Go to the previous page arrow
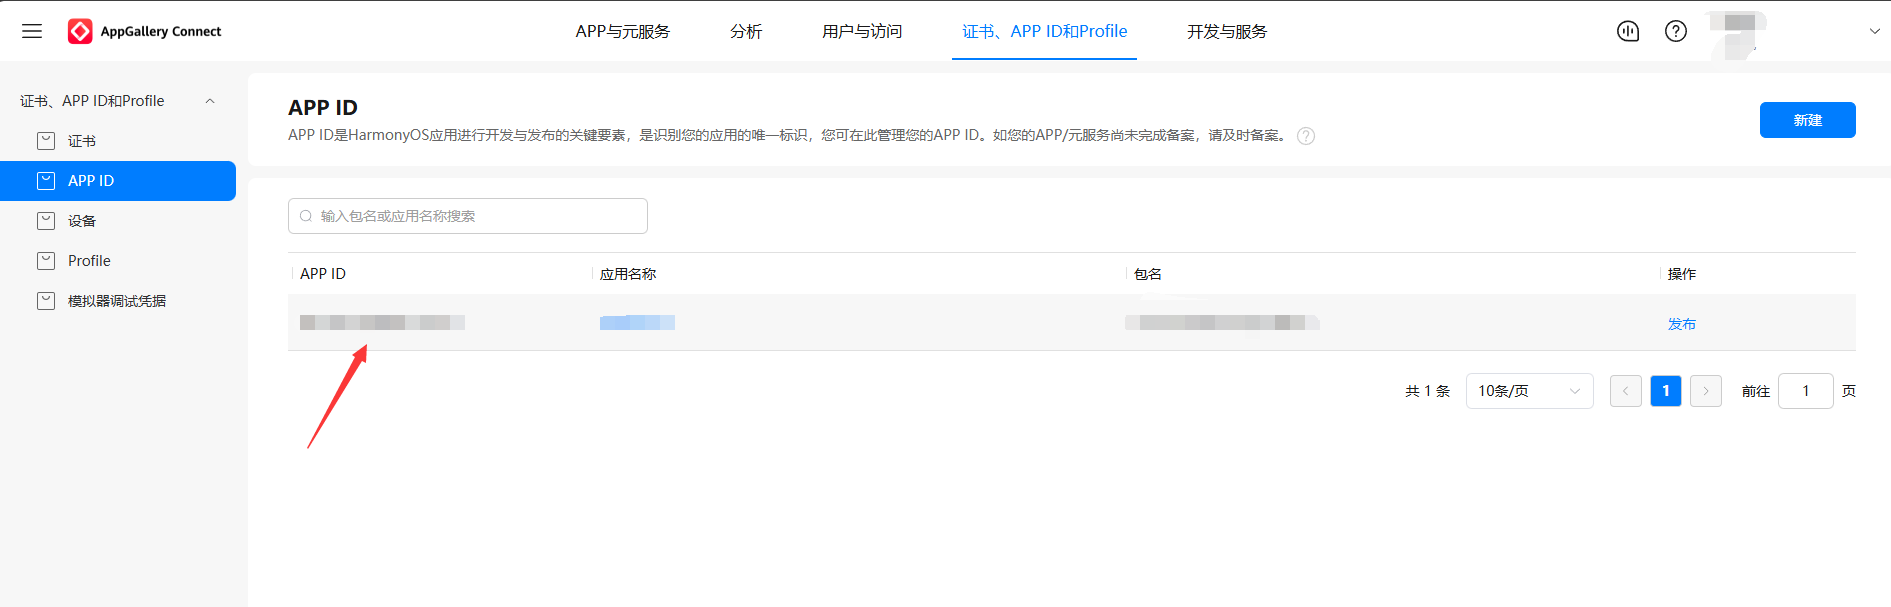The height and width of the screenshot is (607, 1891). (x=1626, y=391)
